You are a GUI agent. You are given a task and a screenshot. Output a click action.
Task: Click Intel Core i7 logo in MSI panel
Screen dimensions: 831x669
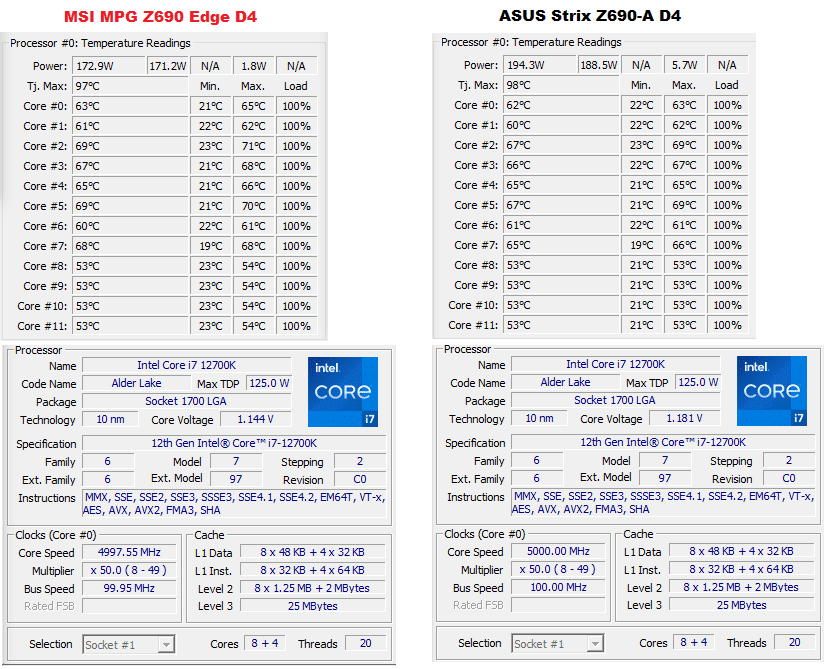pos(343,392)
